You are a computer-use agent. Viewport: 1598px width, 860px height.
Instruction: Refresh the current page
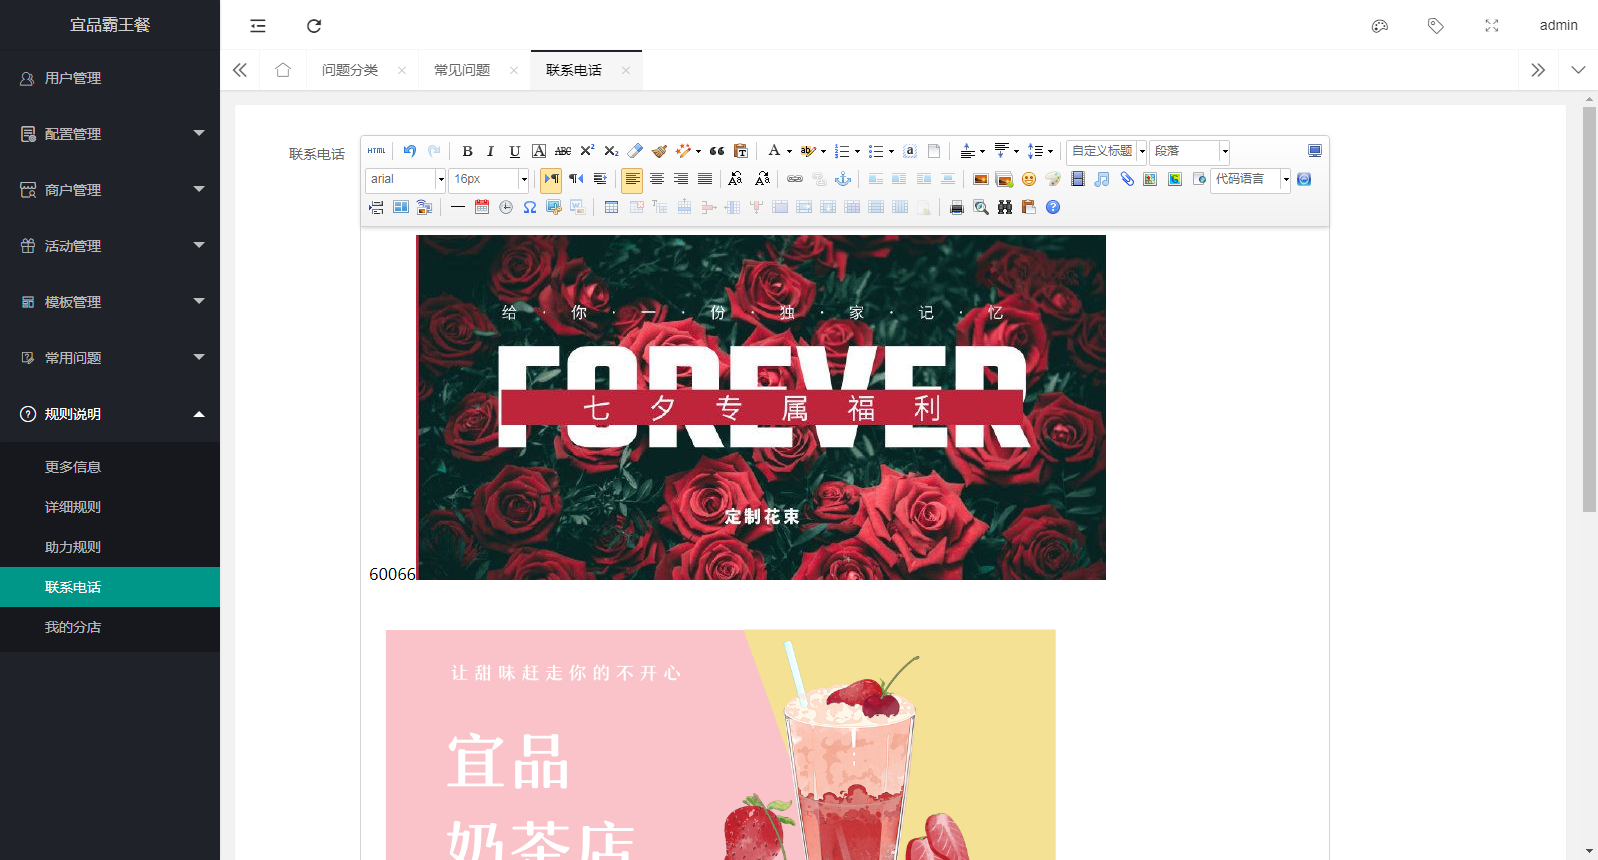pos(314,26)
